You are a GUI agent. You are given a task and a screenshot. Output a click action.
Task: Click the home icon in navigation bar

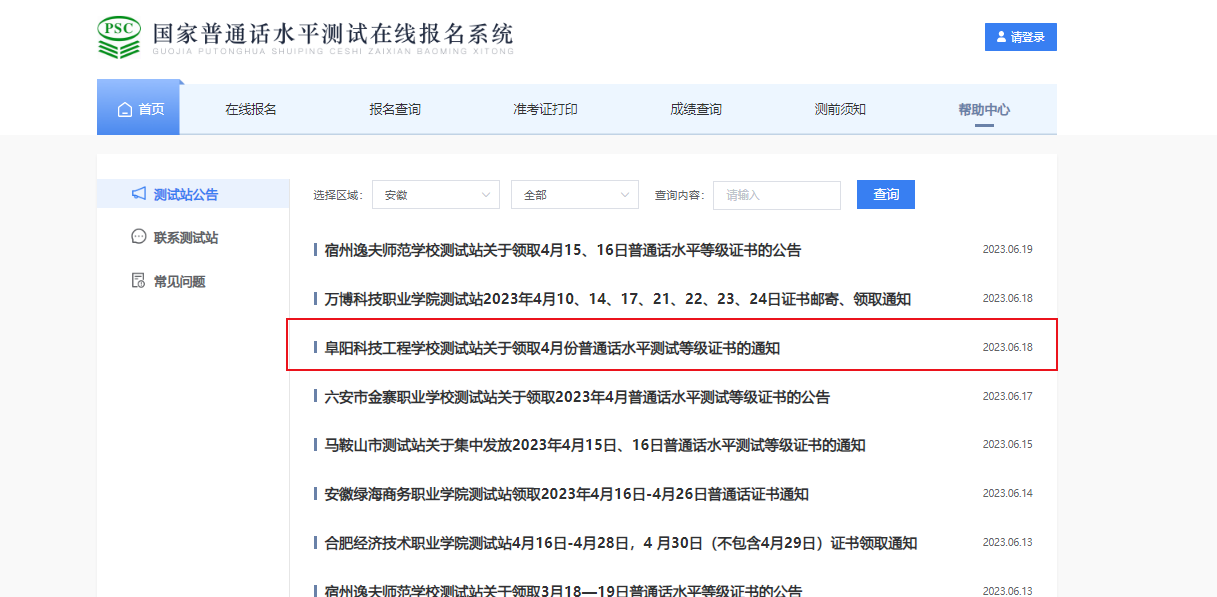click(x=125, y=110)
